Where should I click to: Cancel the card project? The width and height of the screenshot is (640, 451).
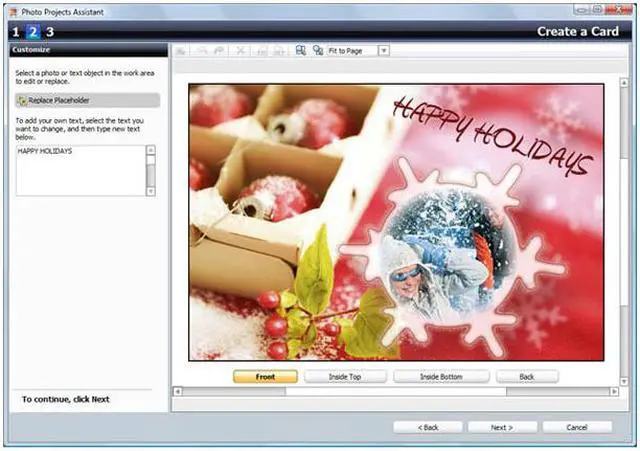[x=577, y=427]
